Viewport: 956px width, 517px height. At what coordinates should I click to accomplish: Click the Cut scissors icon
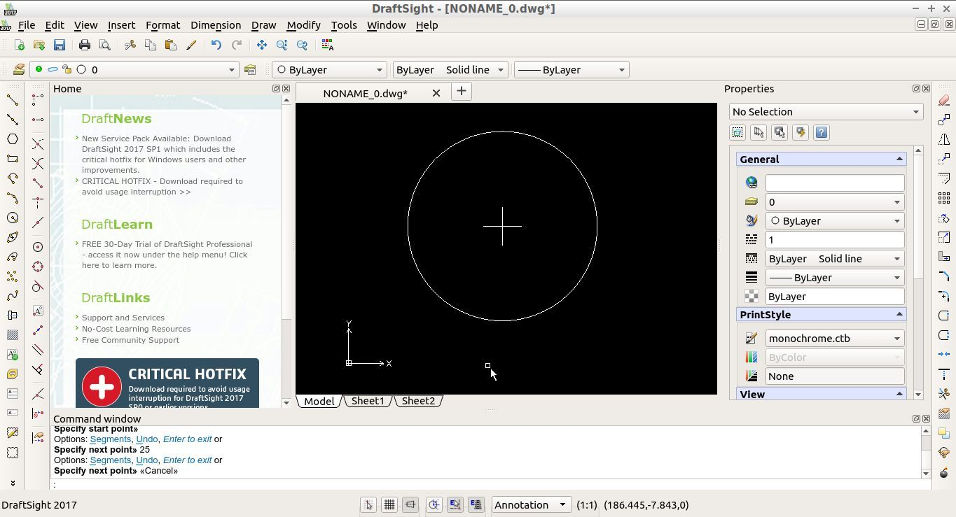[x=130, y=45]
